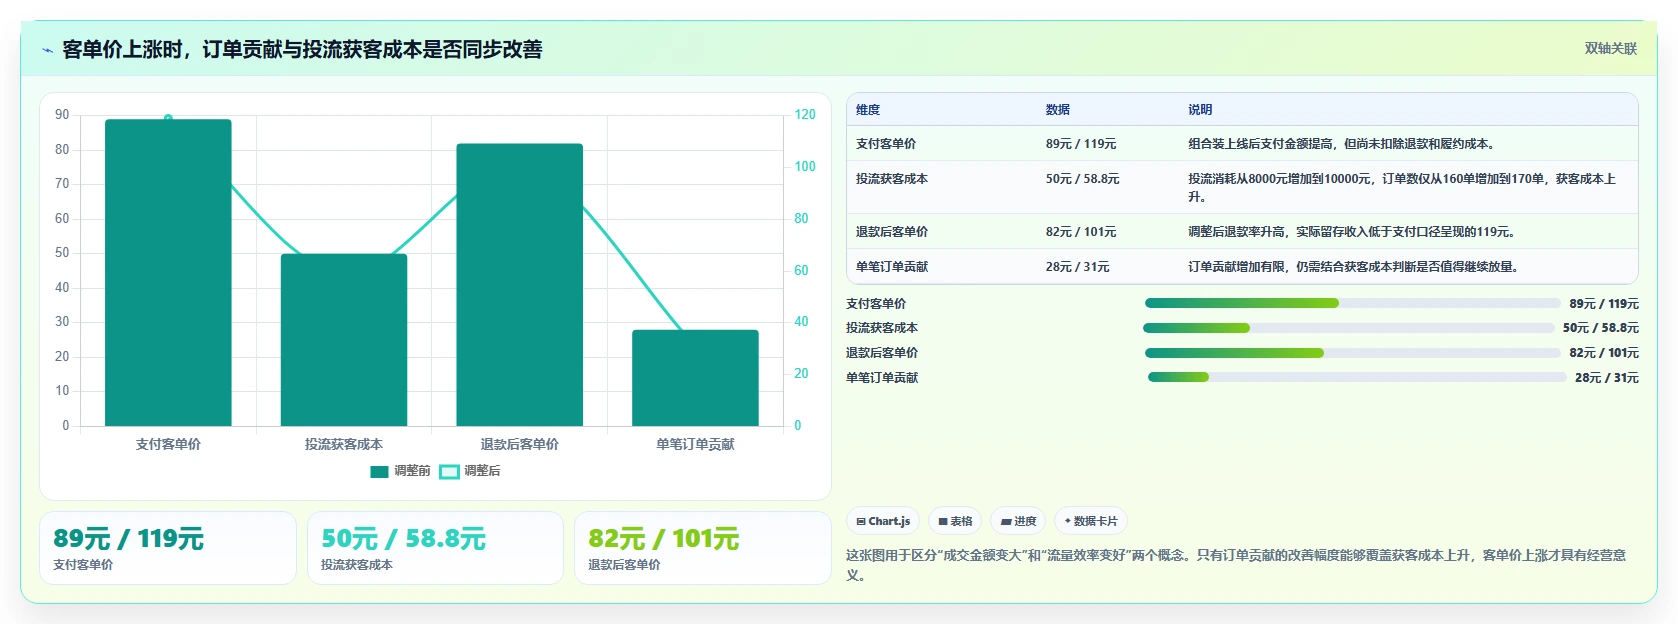This screenshot has height=624, width=1678.
Task: Click the 投流获客成本 bar in chart
Action: pos(344,340)
